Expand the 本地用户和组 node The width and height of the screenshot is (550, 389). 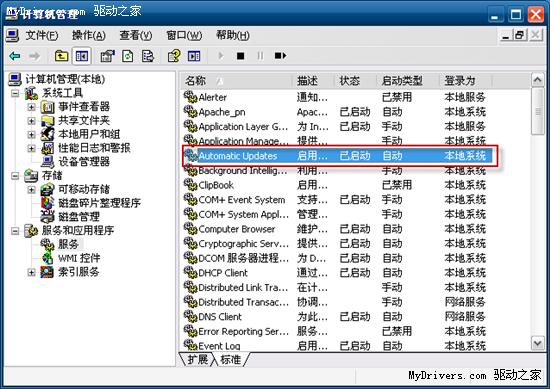pos(31,134)
